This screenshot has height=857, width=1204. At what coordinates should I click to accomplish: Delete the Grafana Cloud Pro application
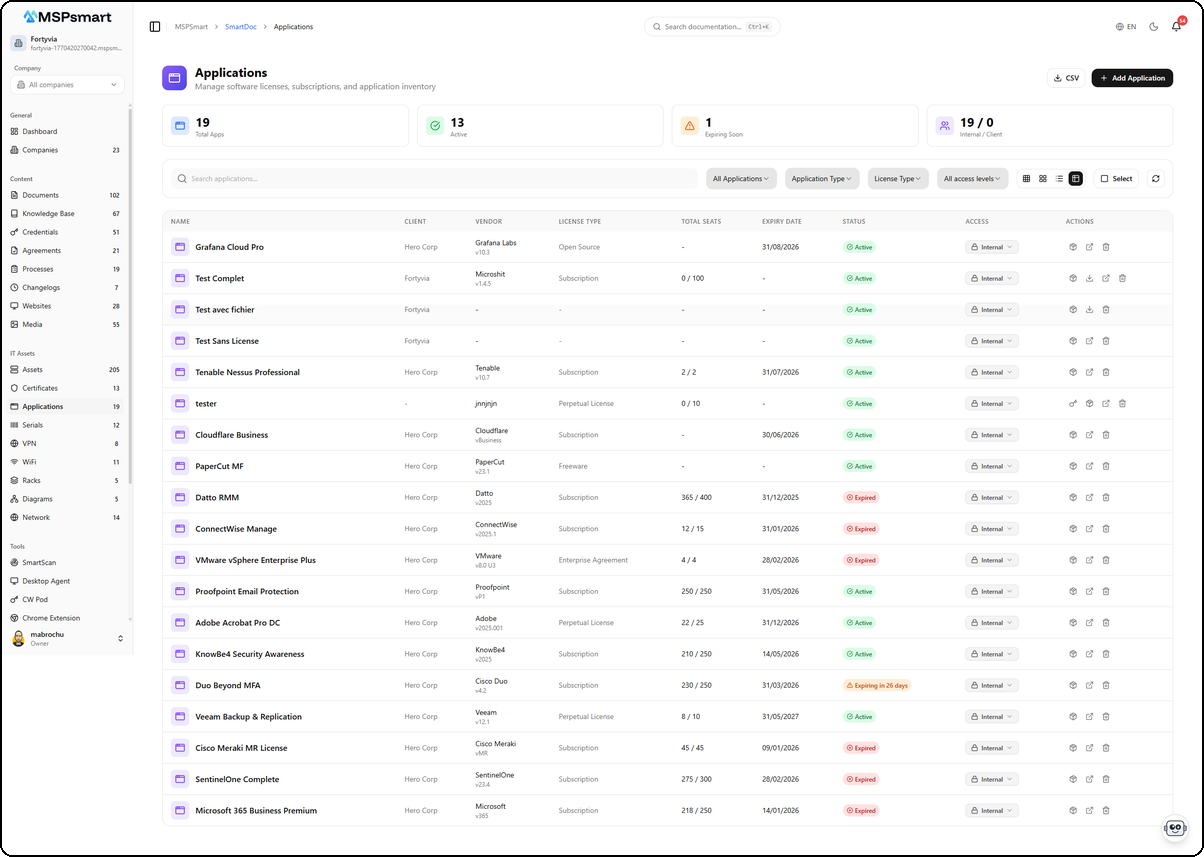[1106, 247]
